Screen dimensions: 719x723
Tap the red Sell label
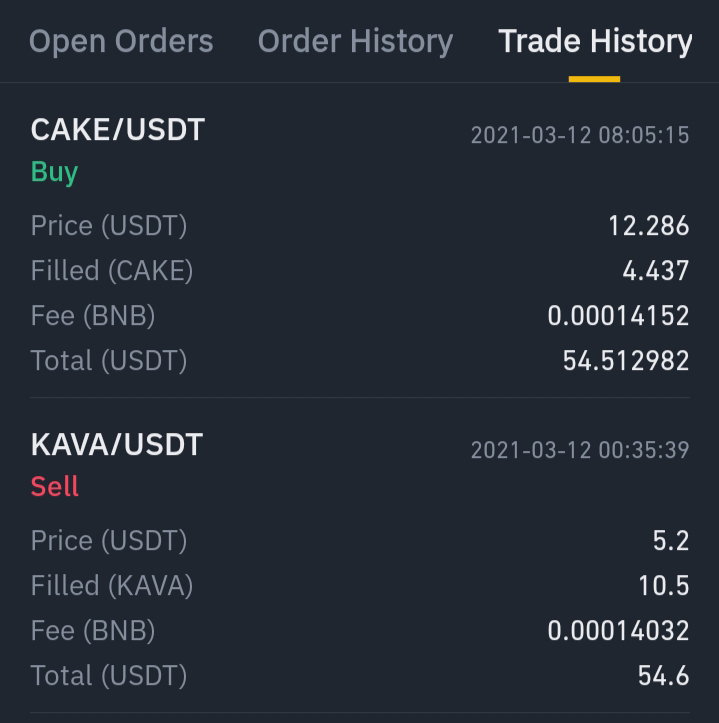[54, 486]
